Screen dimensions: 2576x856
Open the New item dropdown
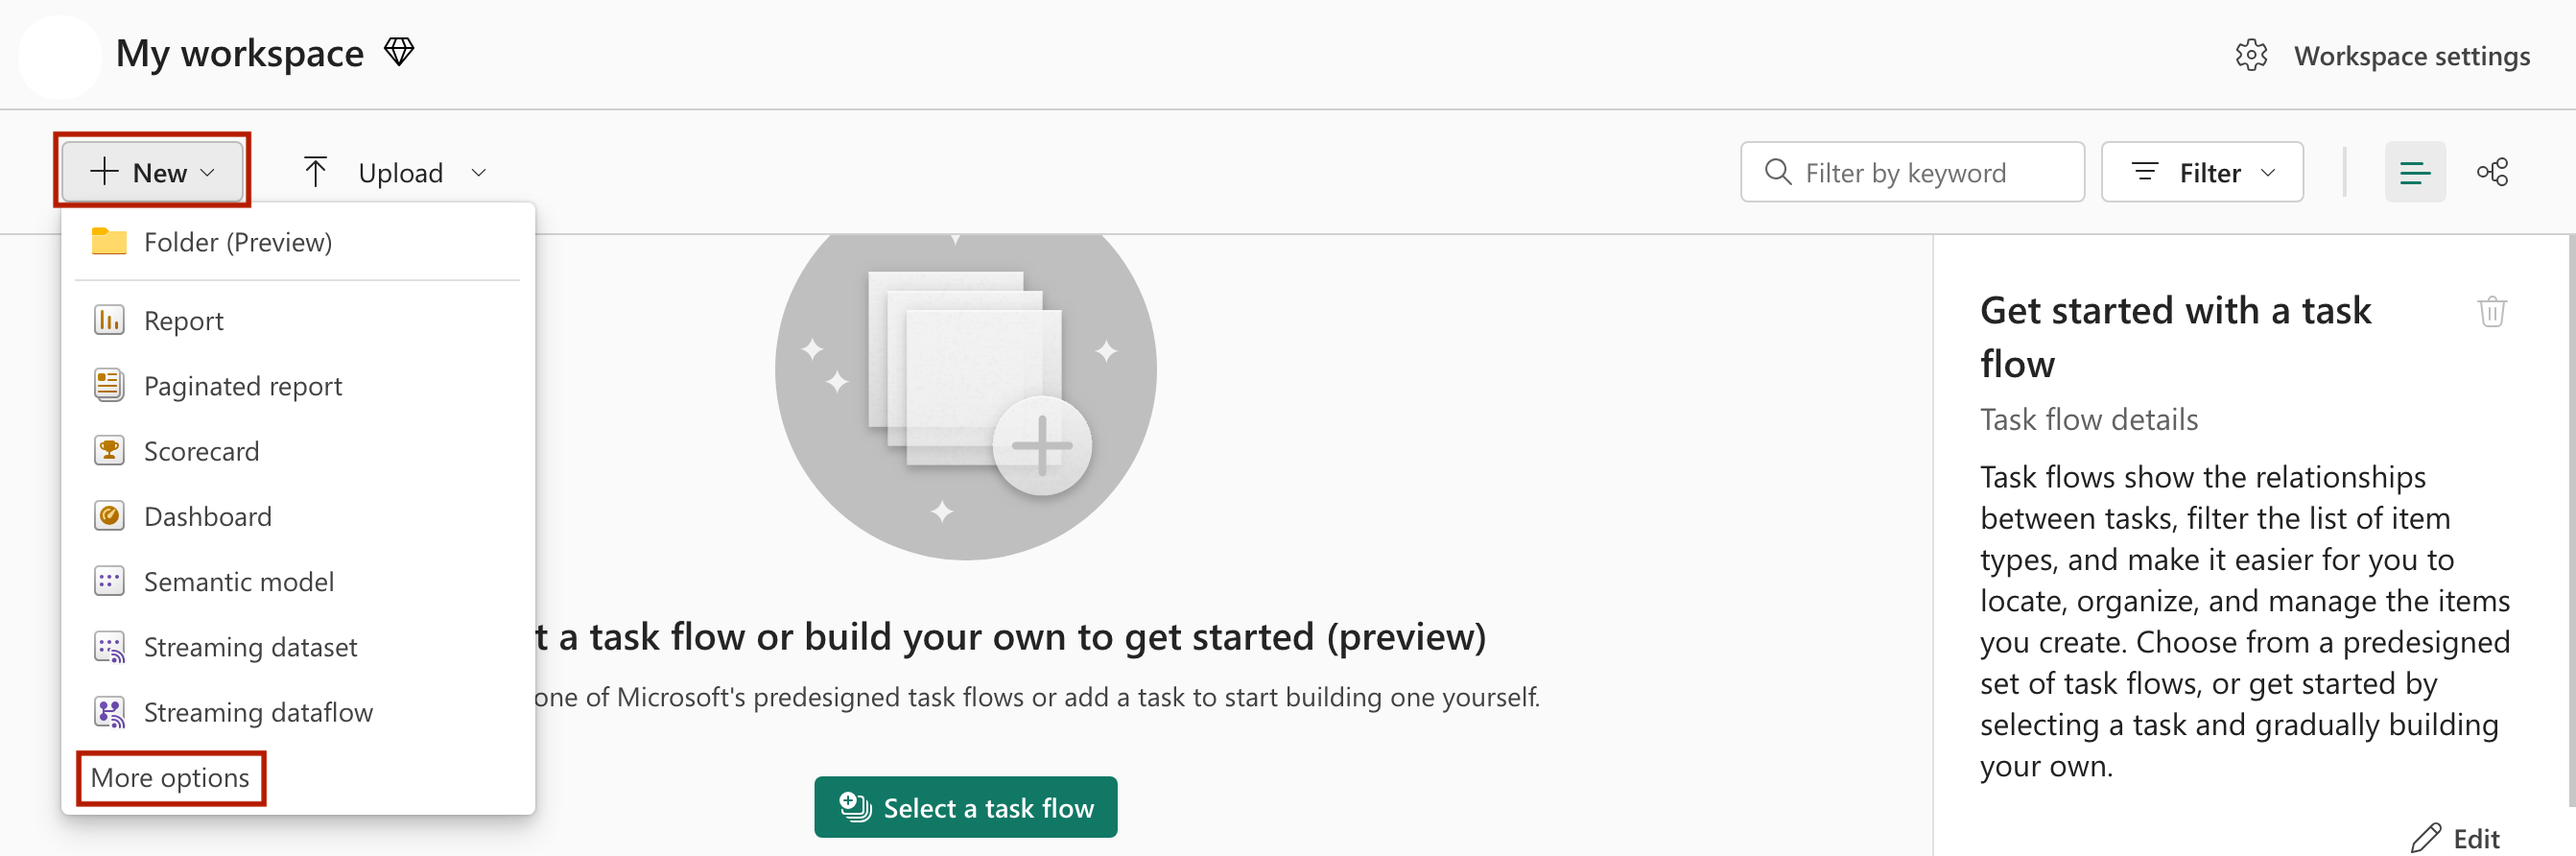[x=152, y=172]
